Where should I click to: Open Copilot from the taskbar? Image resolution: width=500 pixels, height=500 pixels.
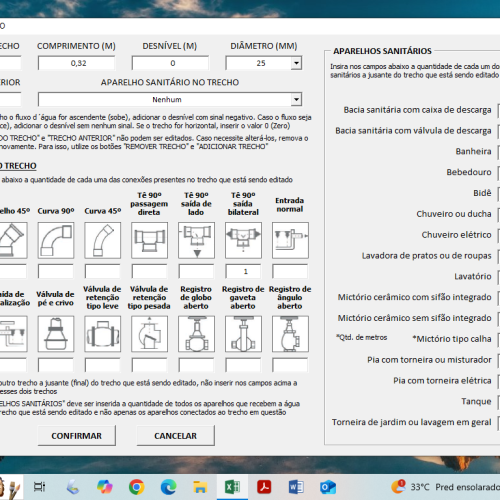click(105, 487)
